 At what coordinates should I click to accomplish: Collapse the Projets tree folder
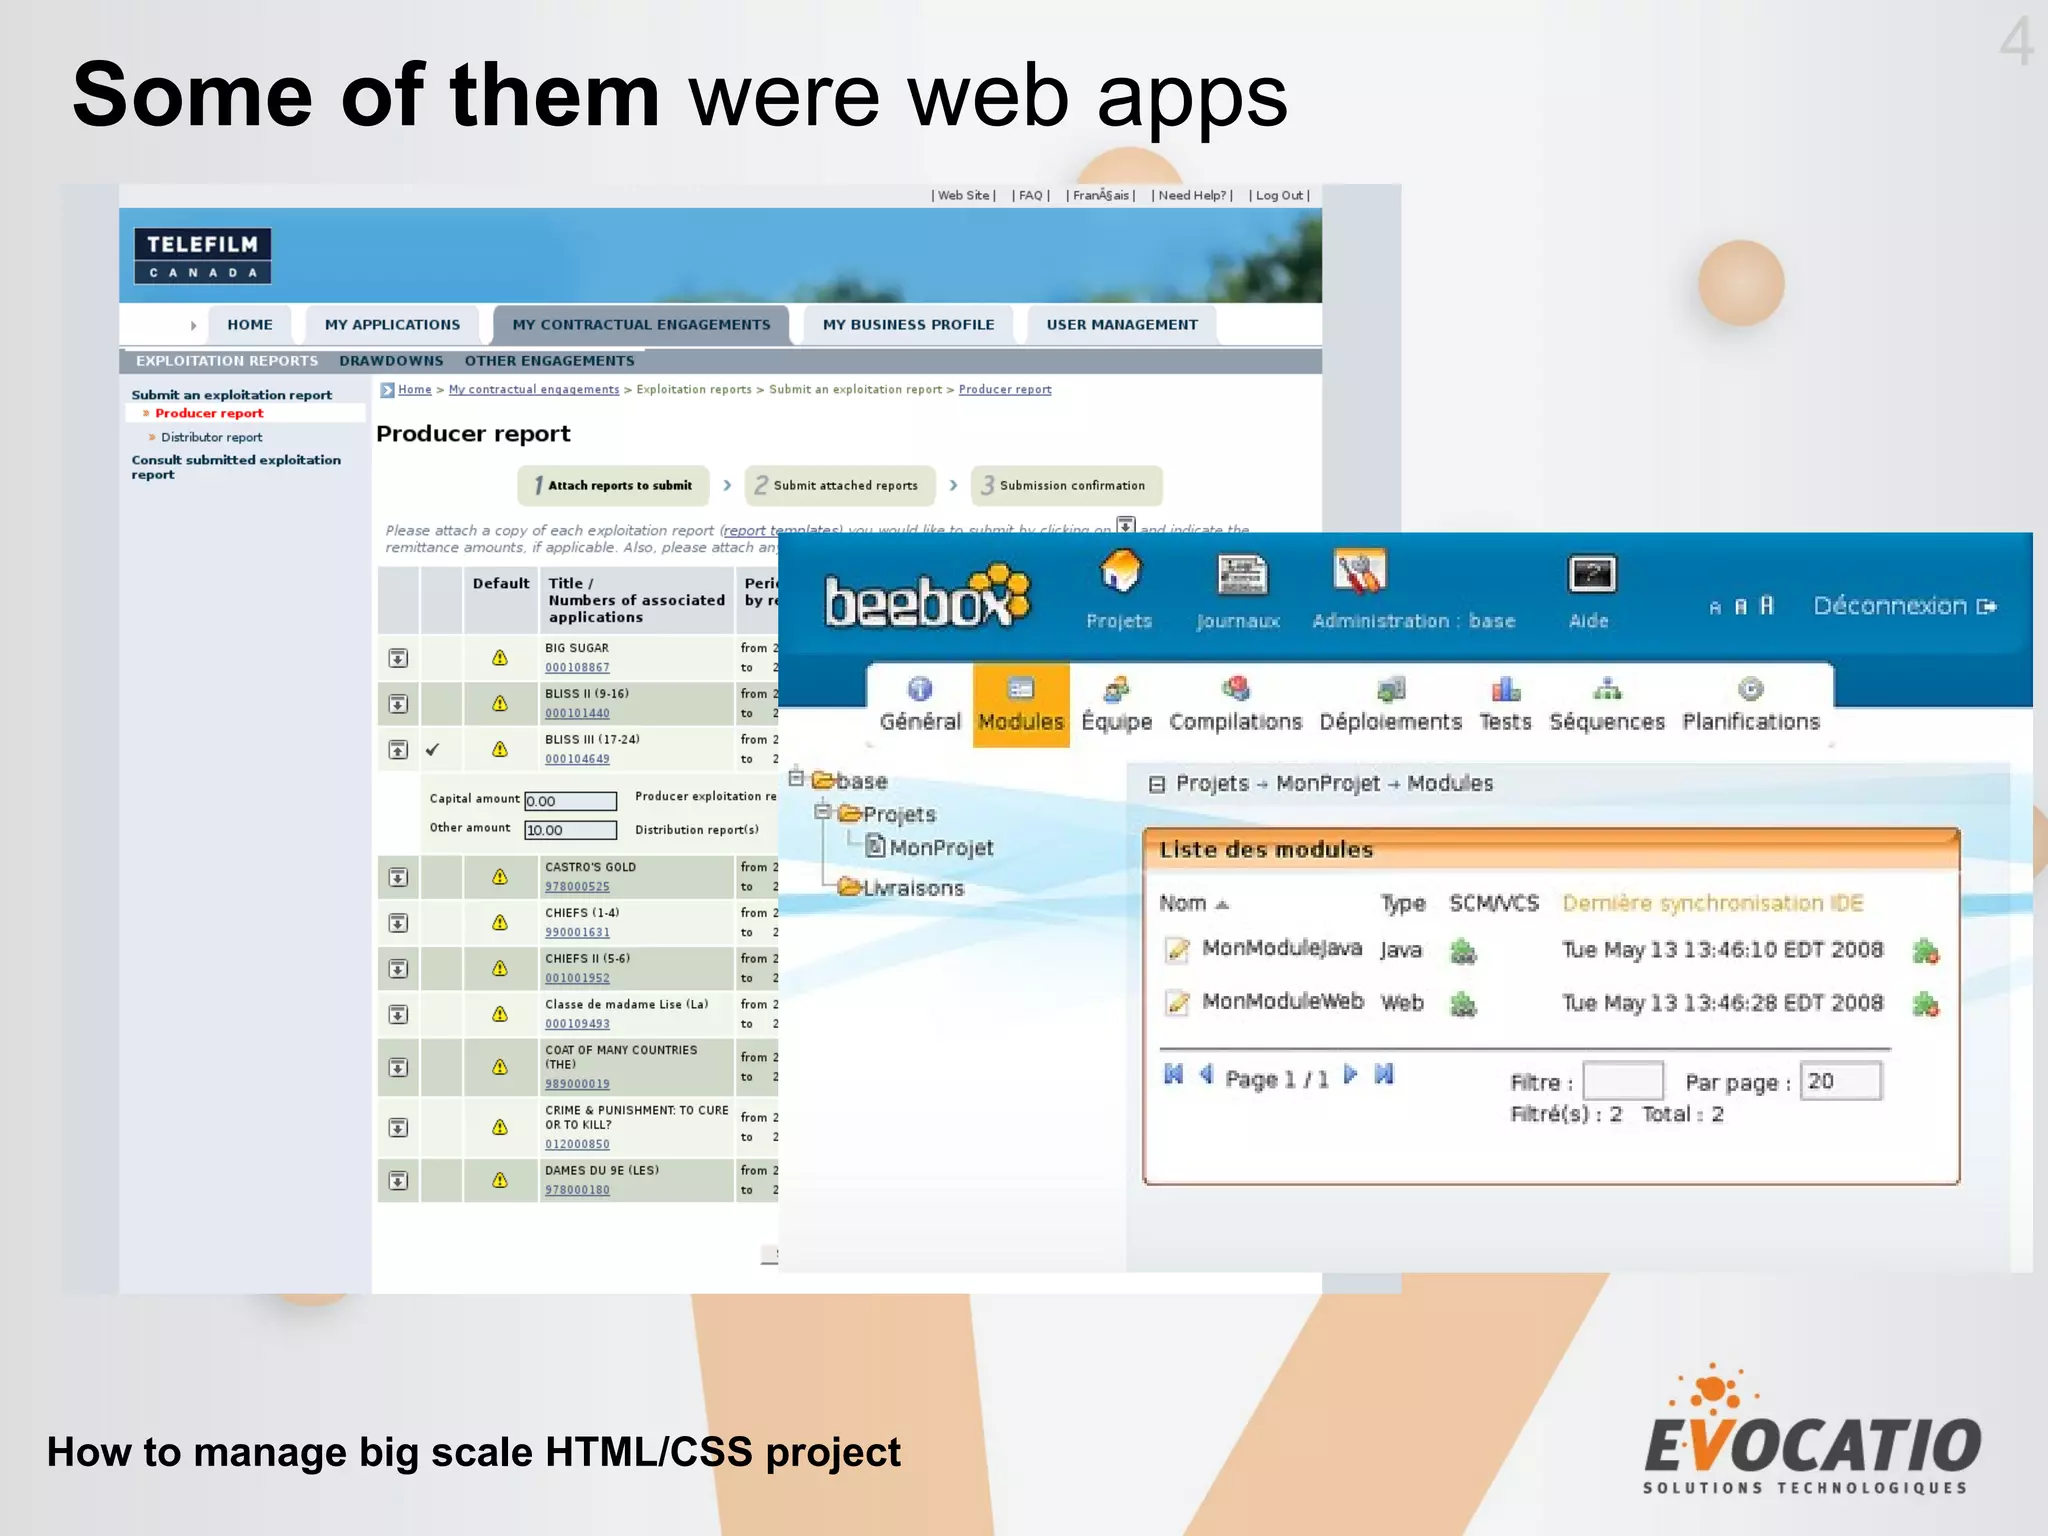[x=823, y=812]
